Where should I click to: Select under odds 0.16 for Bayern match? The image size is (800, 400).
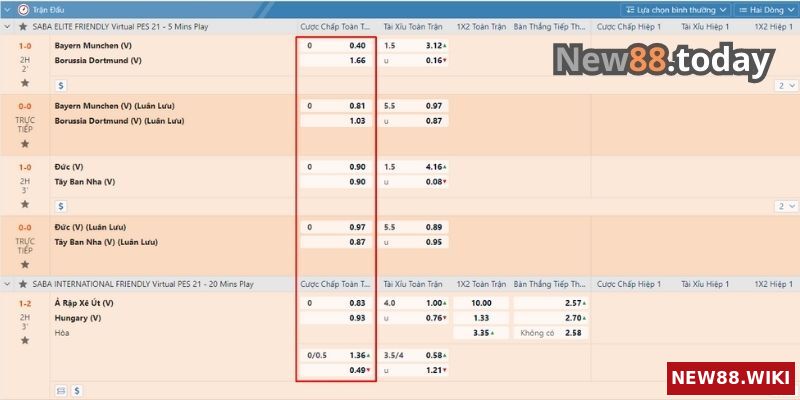coord(415,60)
